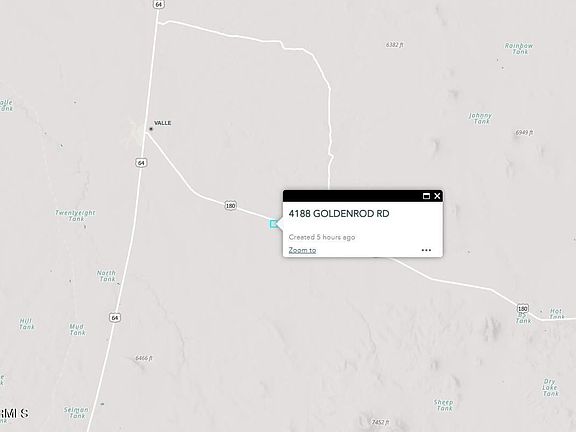Screen dimensions: 576x432
Task: Click the Johnny Tank map label
Action: [x=480, y=118]
